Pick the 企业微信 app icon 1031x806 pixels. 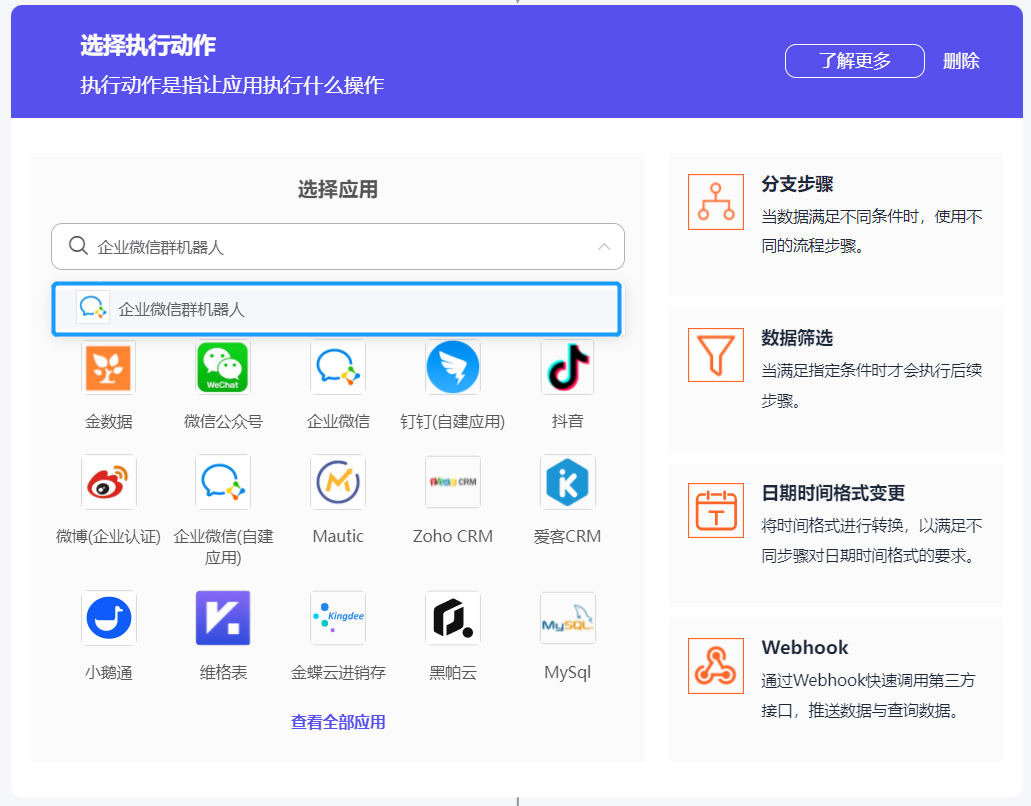[338, 367]
